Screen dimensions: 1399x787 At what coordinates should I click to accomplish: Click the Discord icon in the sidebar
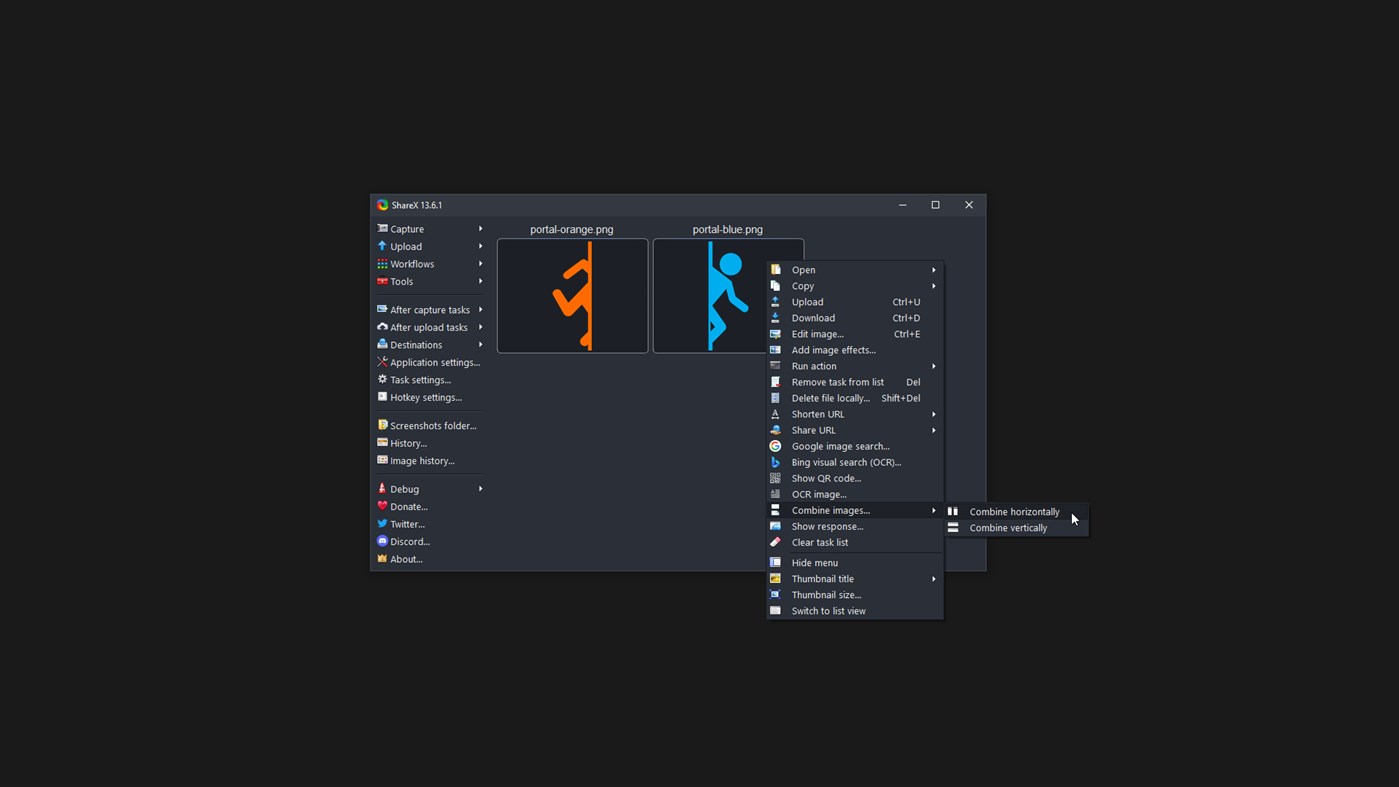[382, 541]
